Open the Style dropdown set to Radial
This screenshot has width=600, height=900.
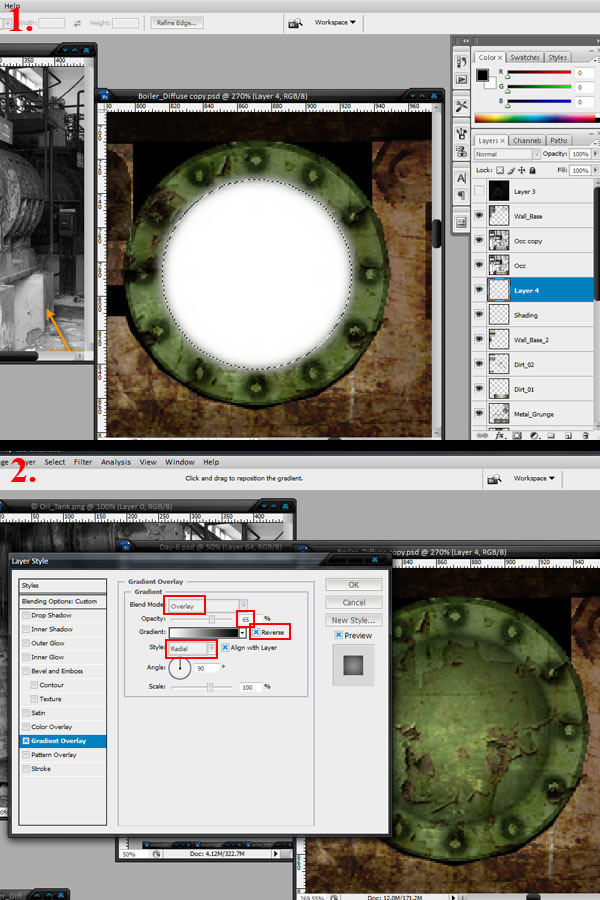(192, 649)
